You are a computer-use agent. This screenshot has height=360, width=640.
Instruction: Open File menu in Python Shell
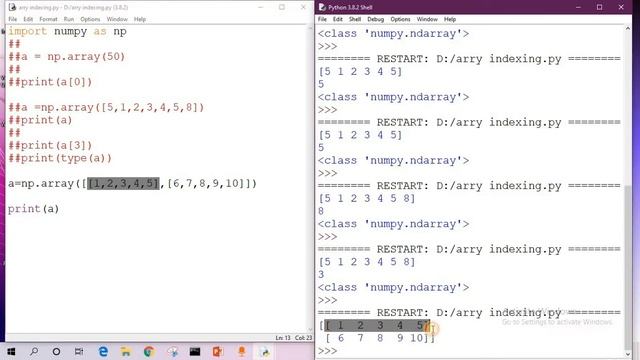[322, 19]
